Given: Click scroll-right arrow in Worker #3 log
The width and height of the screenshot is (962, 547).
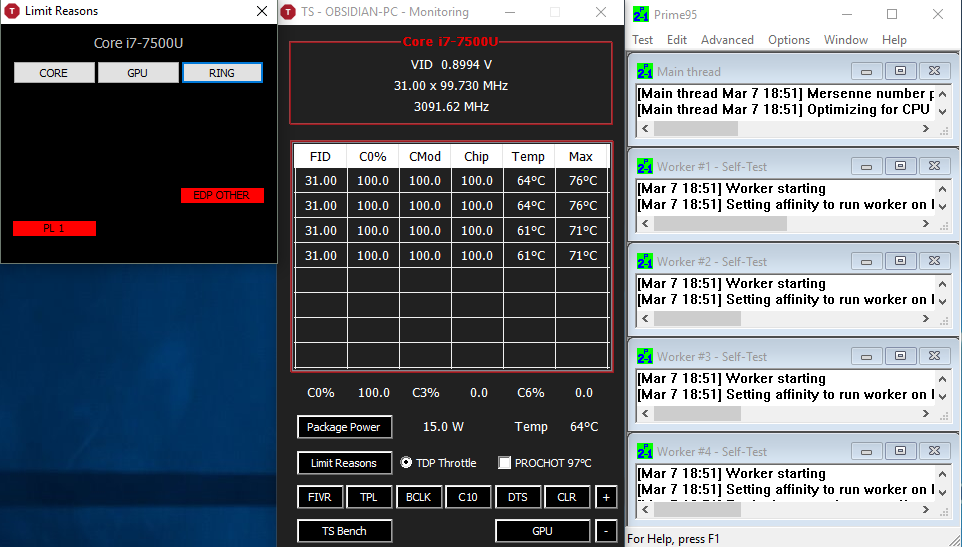Looking at the screenshot, I should tap(926, 413).
